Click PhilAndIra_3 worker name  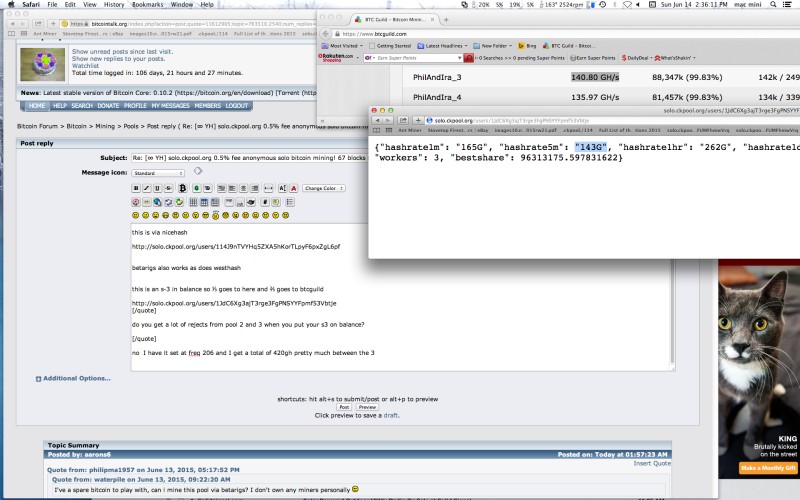(x=437, y=78)
